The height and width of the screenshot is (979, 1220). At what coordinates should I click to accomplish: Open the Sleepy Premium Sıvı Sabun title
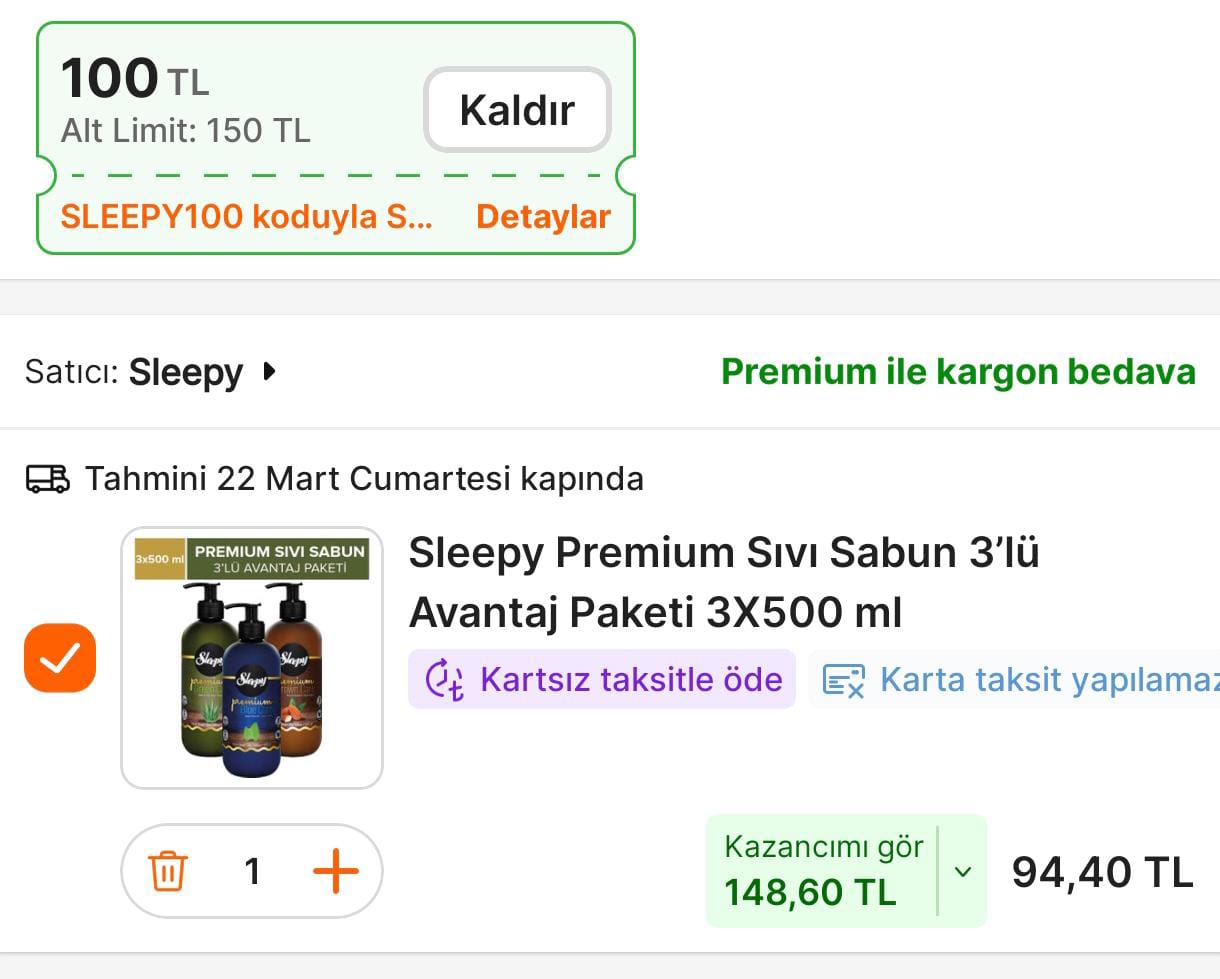pyautogui.click(x=724, y=582)
